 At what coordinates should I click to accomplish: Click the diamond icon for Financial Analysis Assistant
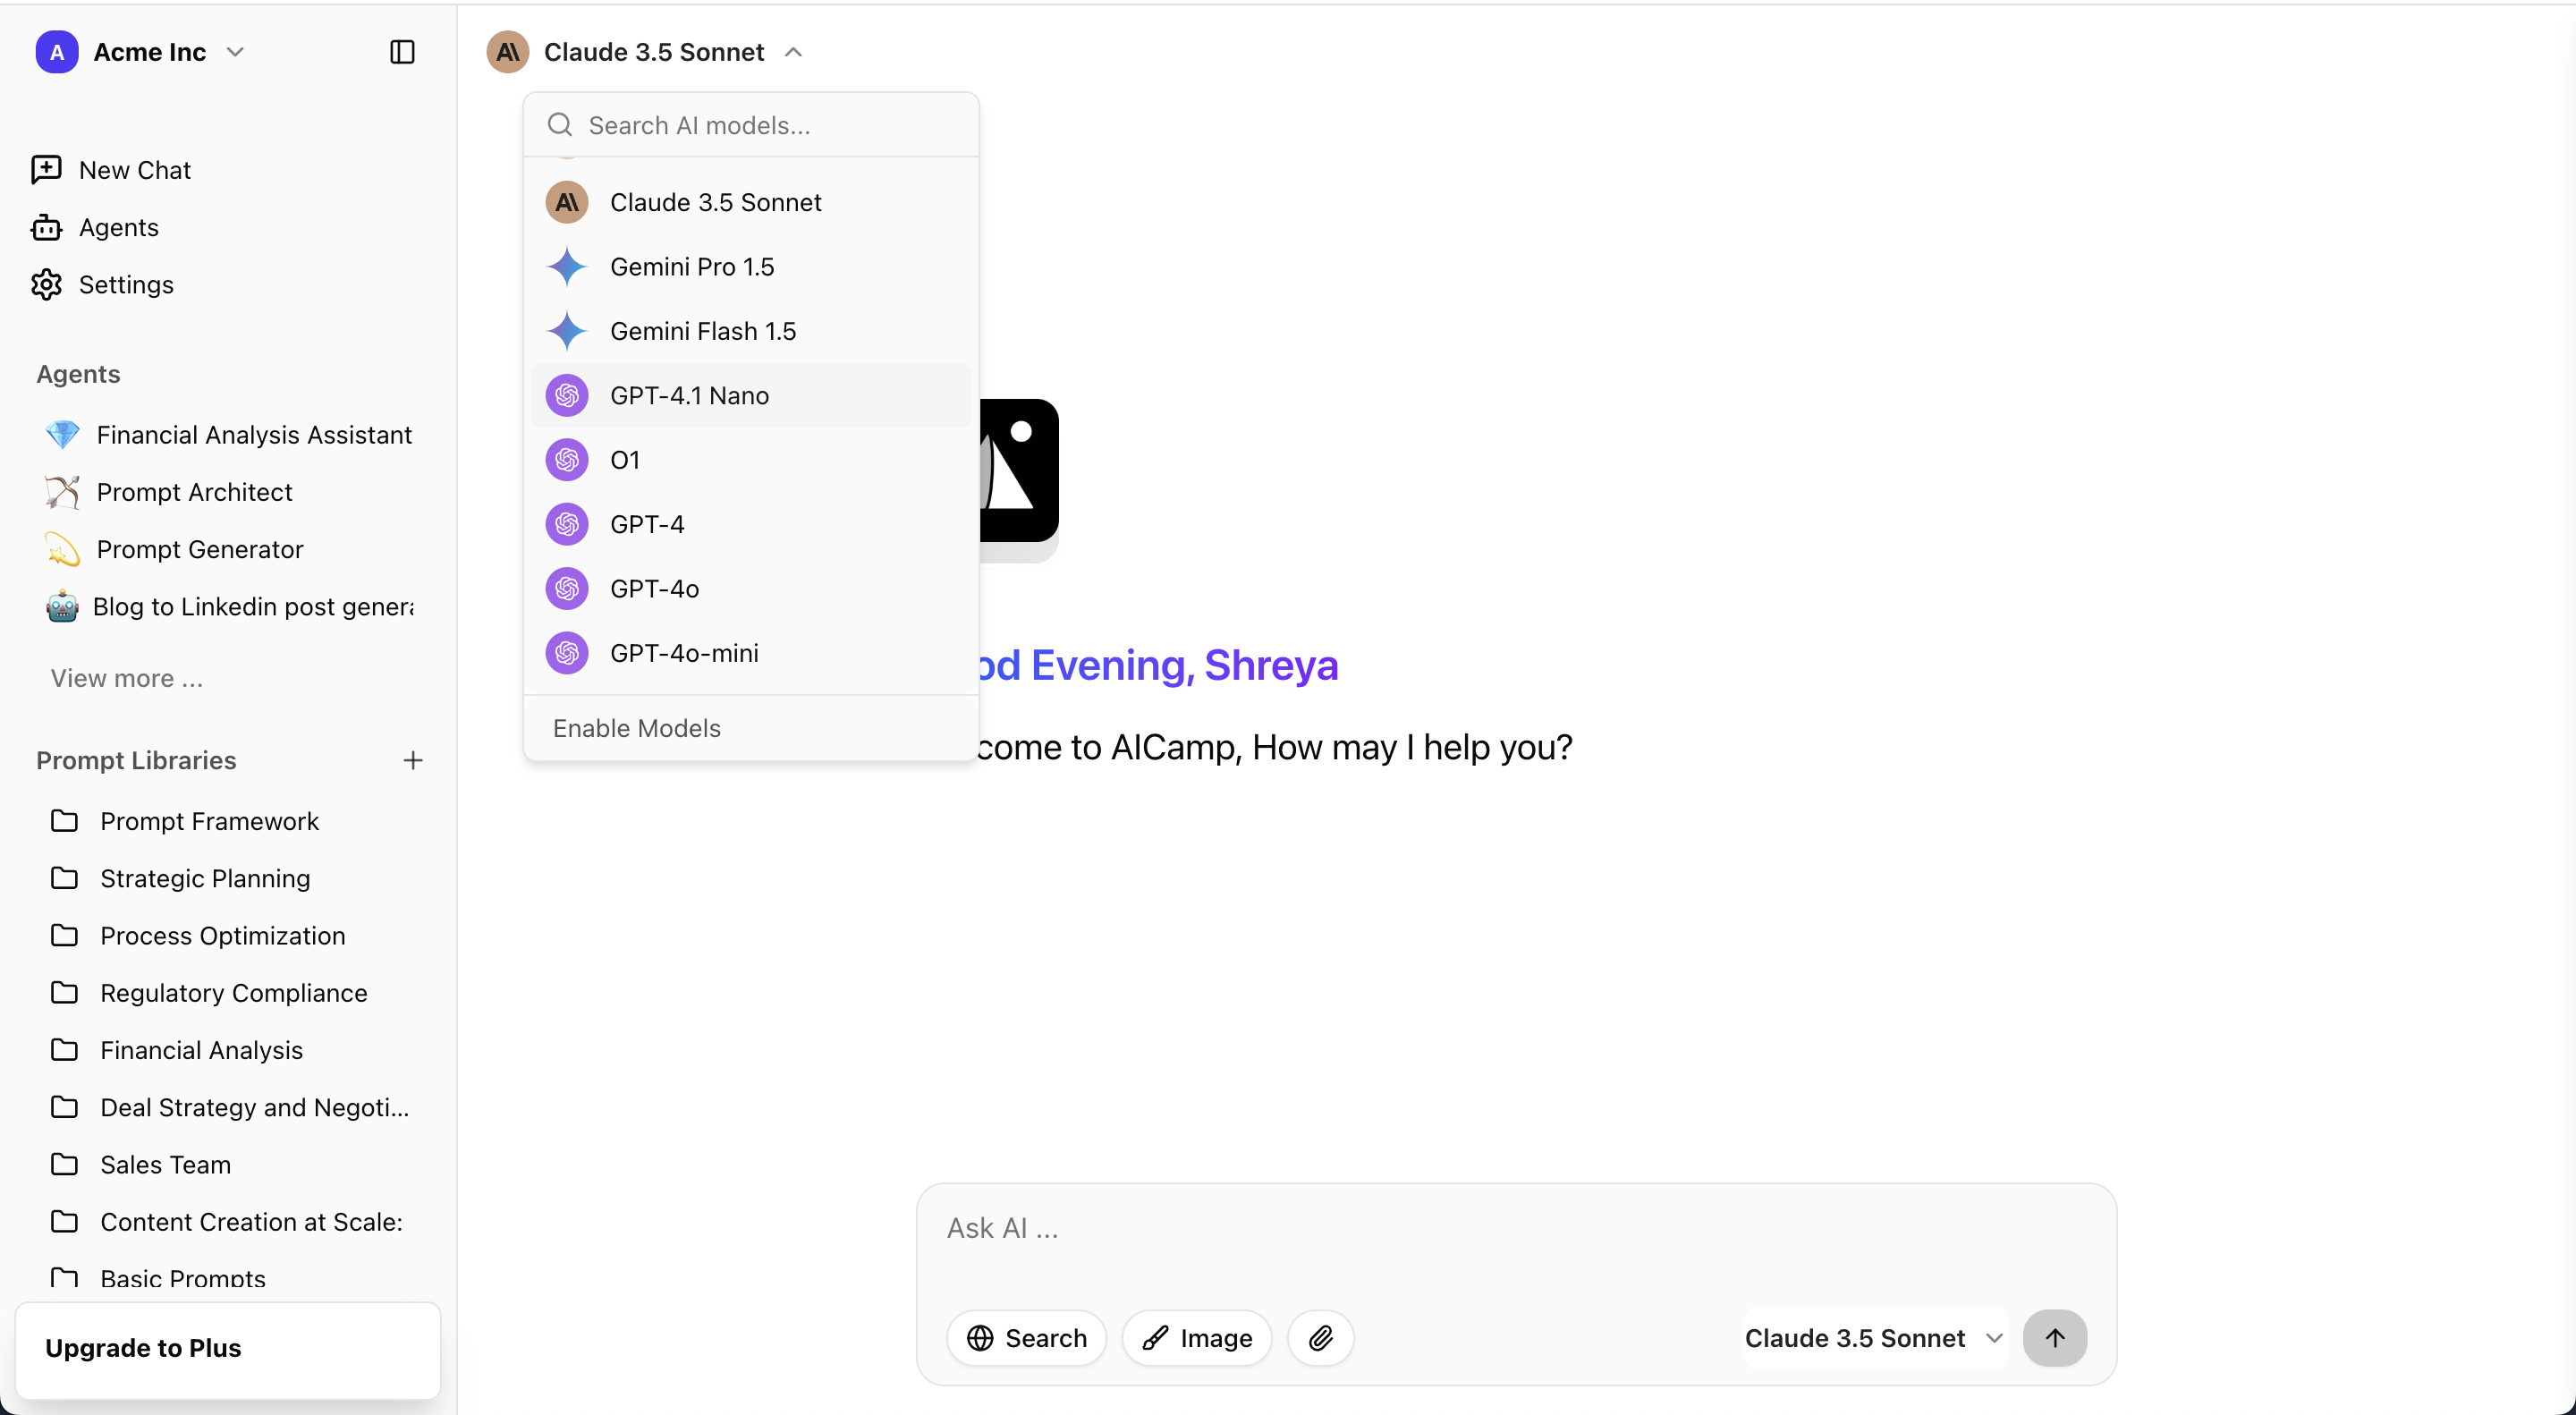(62, 434)
